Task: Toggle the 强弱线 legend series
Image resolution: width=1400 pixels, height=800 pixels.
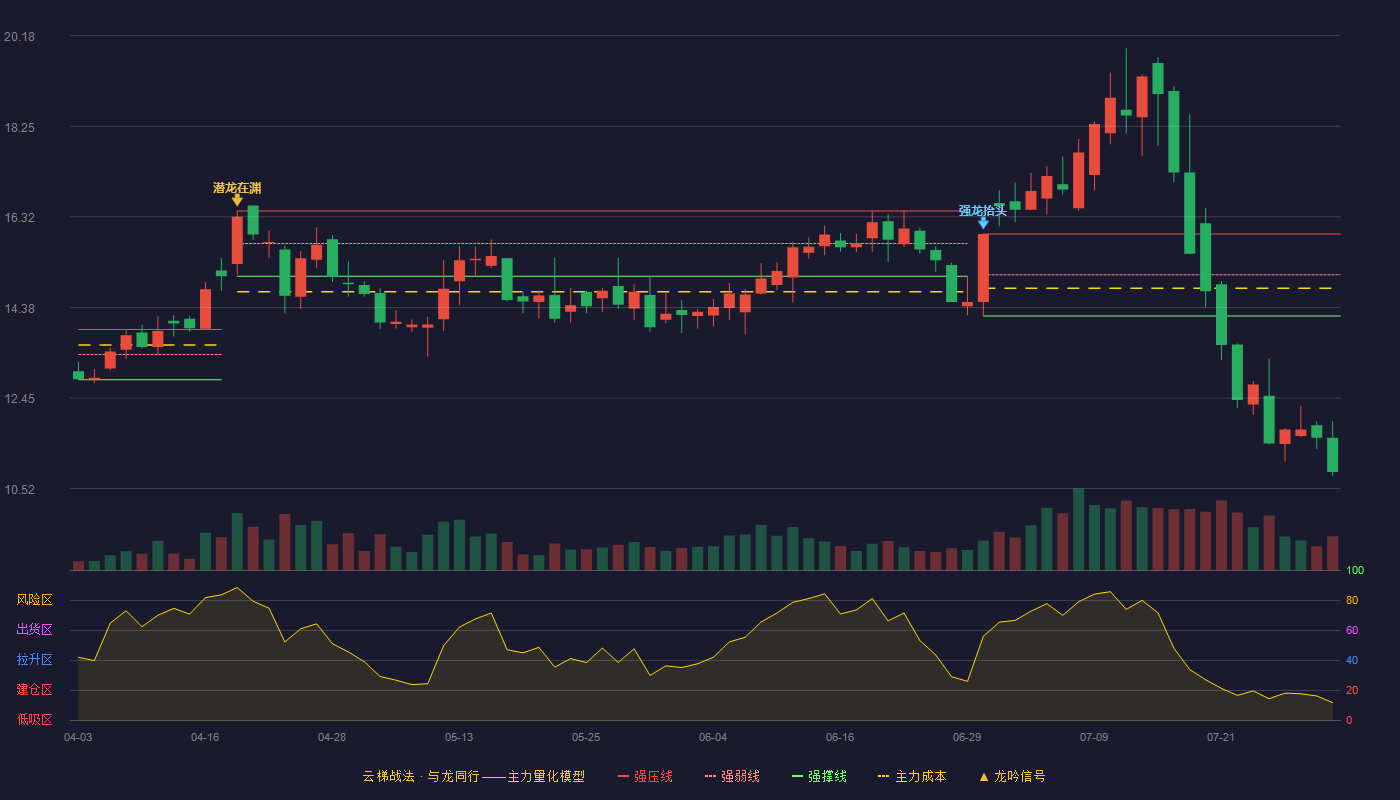Action: (732, 776)
